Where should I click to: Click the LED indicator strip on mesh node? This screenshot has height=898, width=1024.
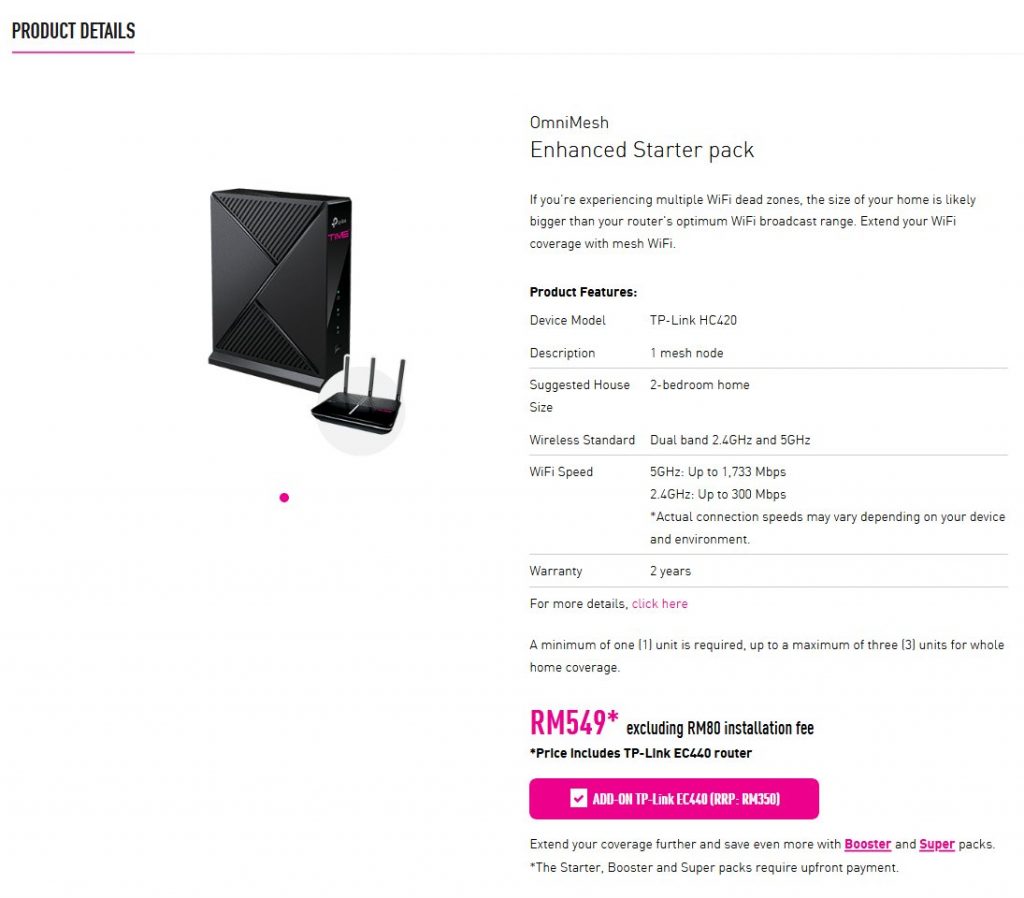click(338, 313)
